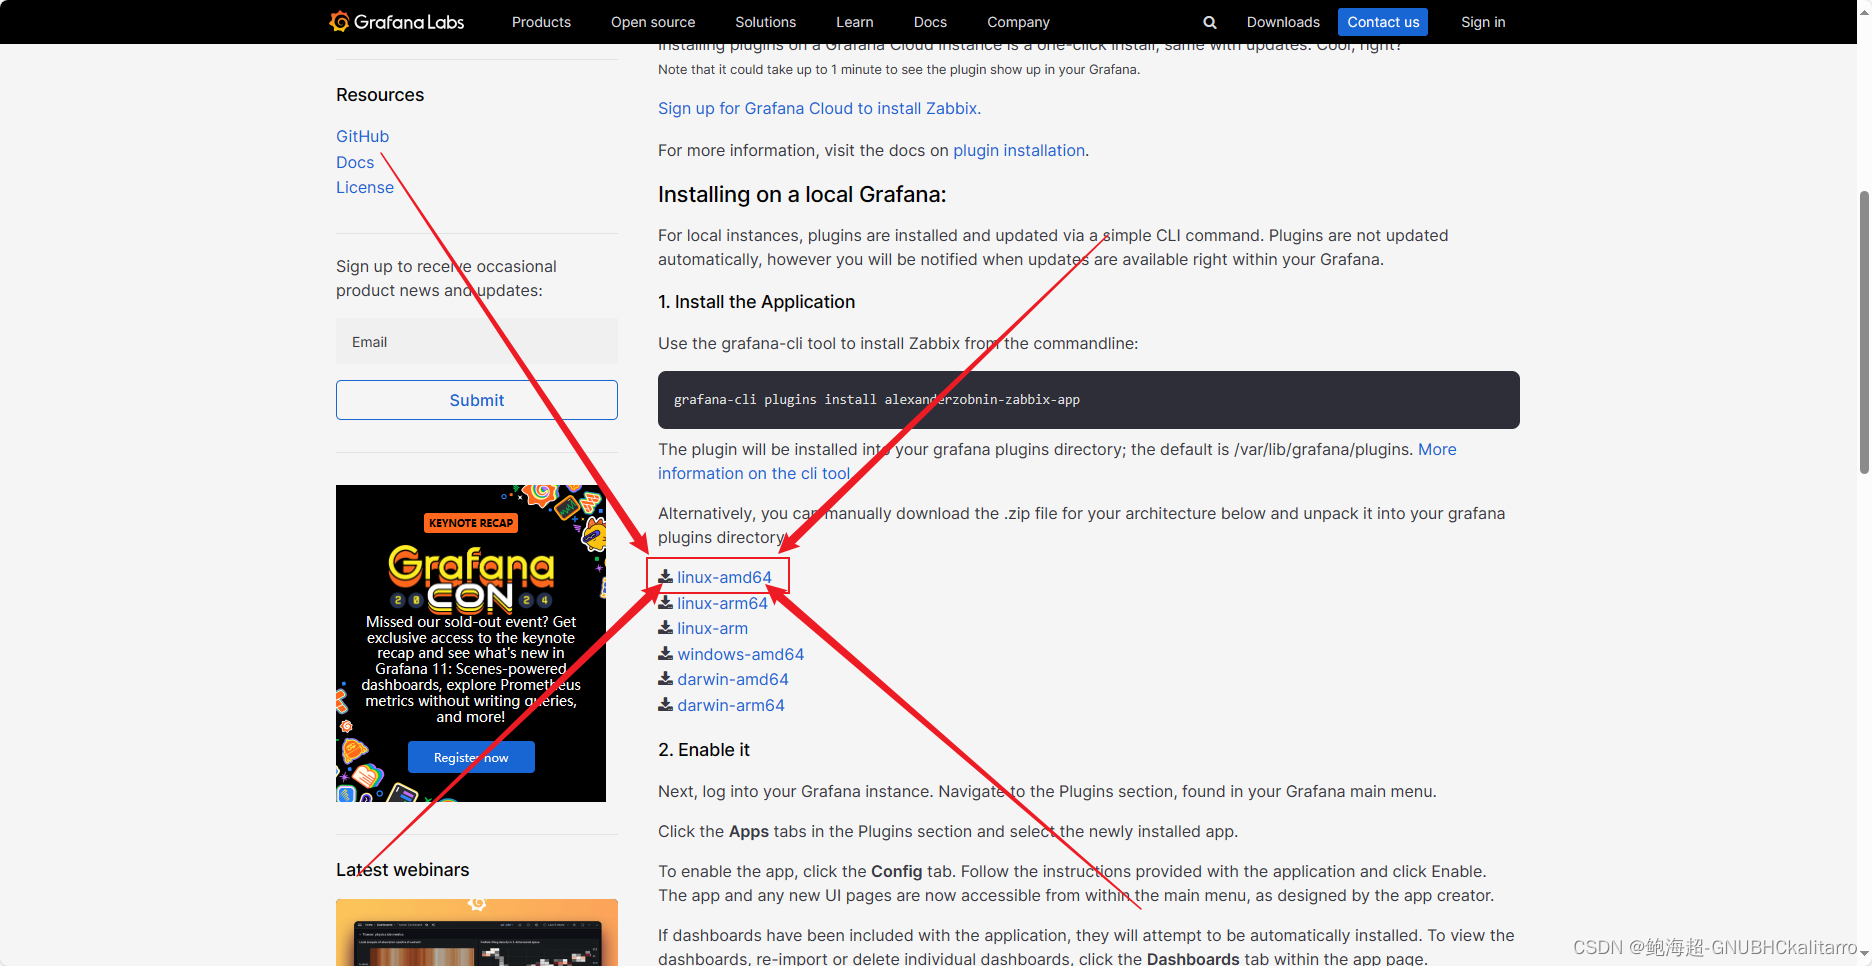The height and width of the screenshot is (966, 1872).
Task: Open the Products menu
Action: [x=541, y=22]
